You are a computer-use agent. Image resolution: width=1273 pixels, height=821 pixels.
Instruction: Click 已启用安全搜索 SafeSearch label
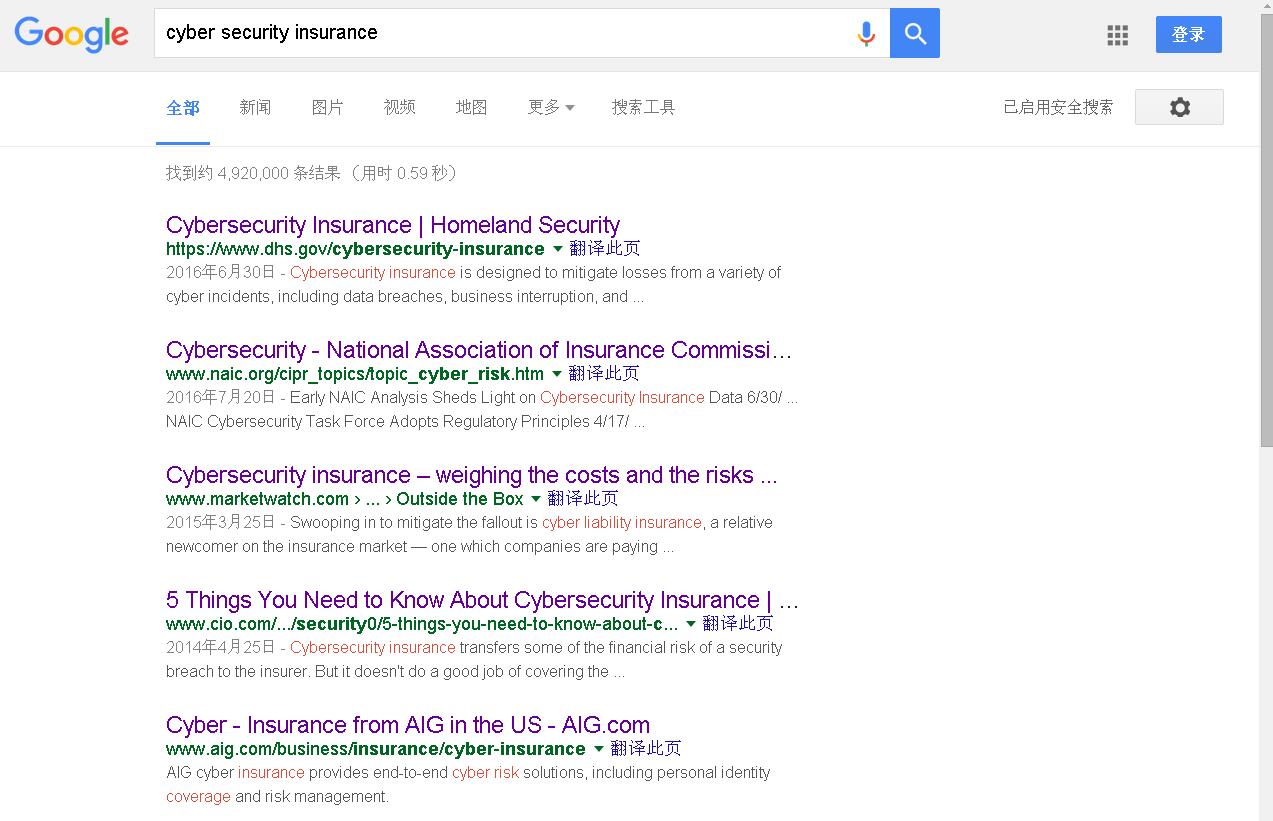click(1058, 107)
